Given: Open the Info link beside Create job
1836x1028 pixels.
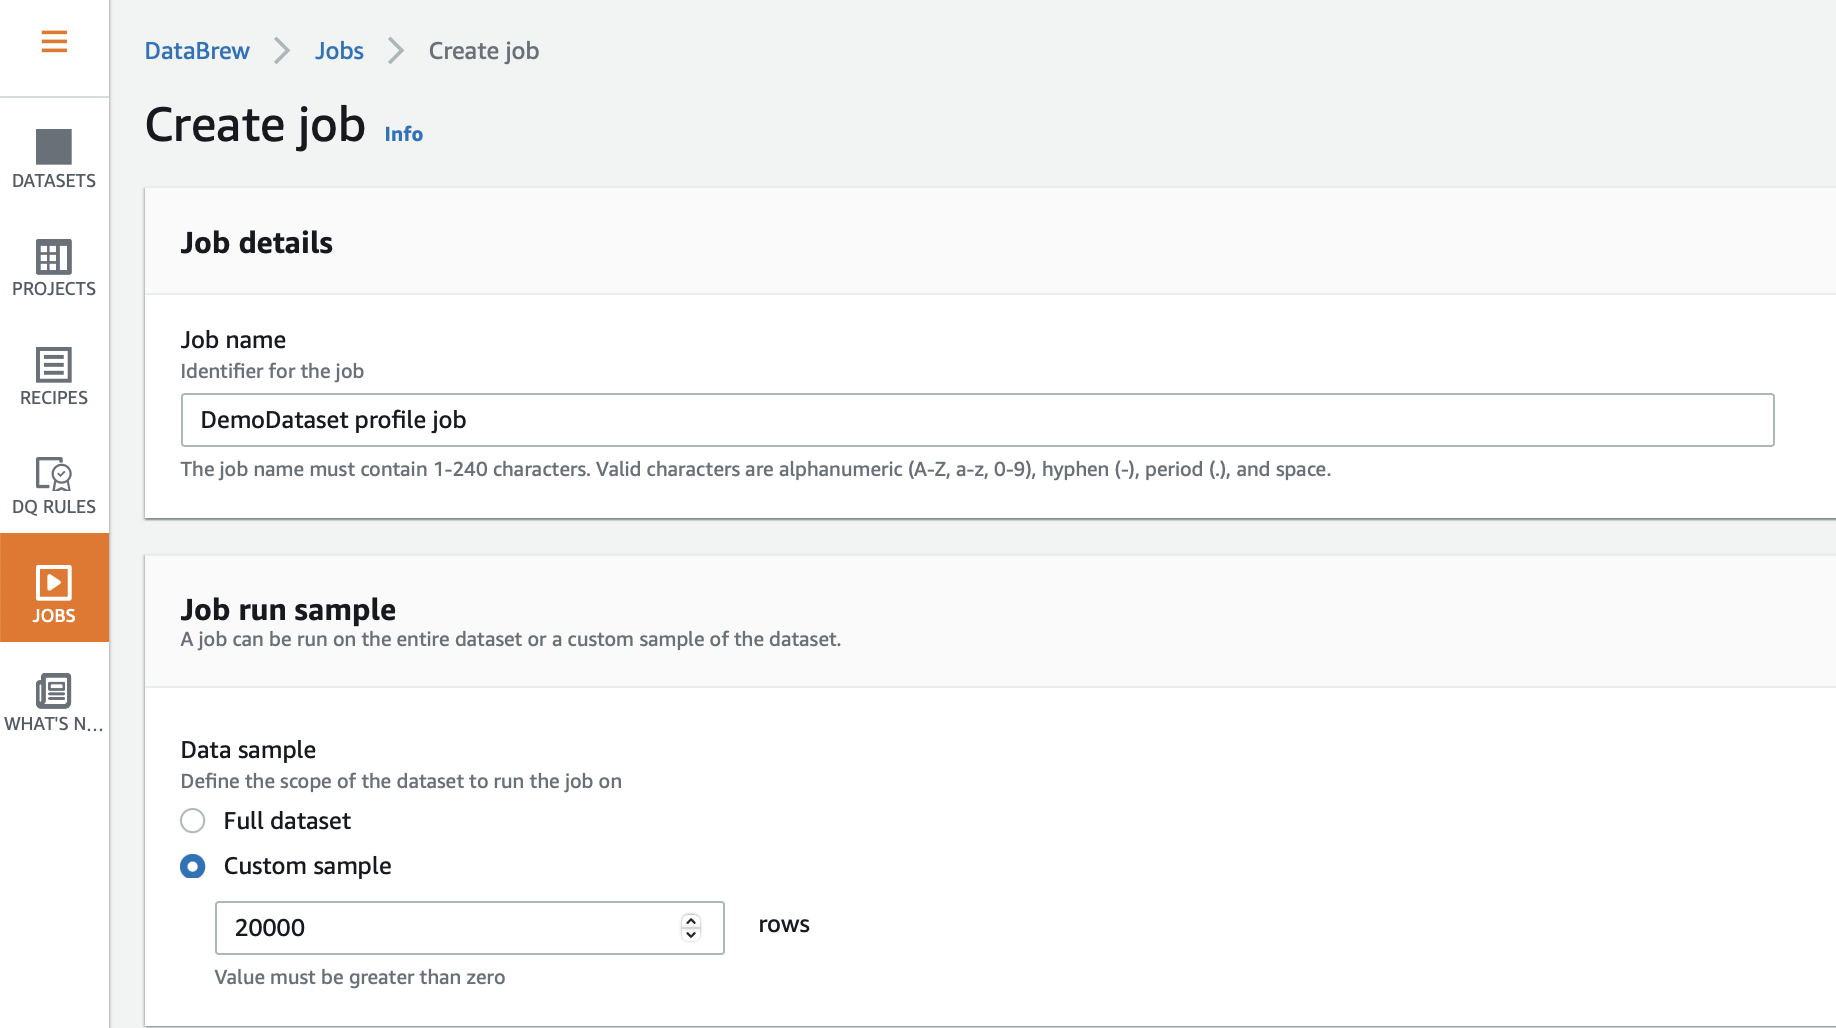Looking at the screenshot, I should [403, 134].
